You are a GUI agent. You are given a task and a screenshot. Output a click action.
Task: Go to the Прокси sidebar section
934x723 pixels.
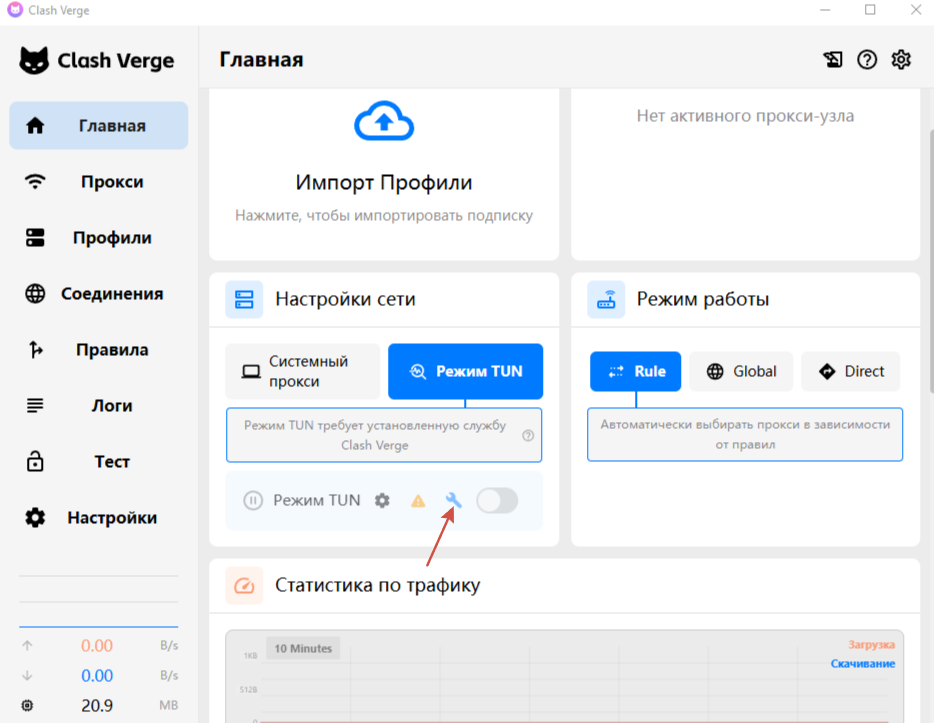tap(98, 182)
